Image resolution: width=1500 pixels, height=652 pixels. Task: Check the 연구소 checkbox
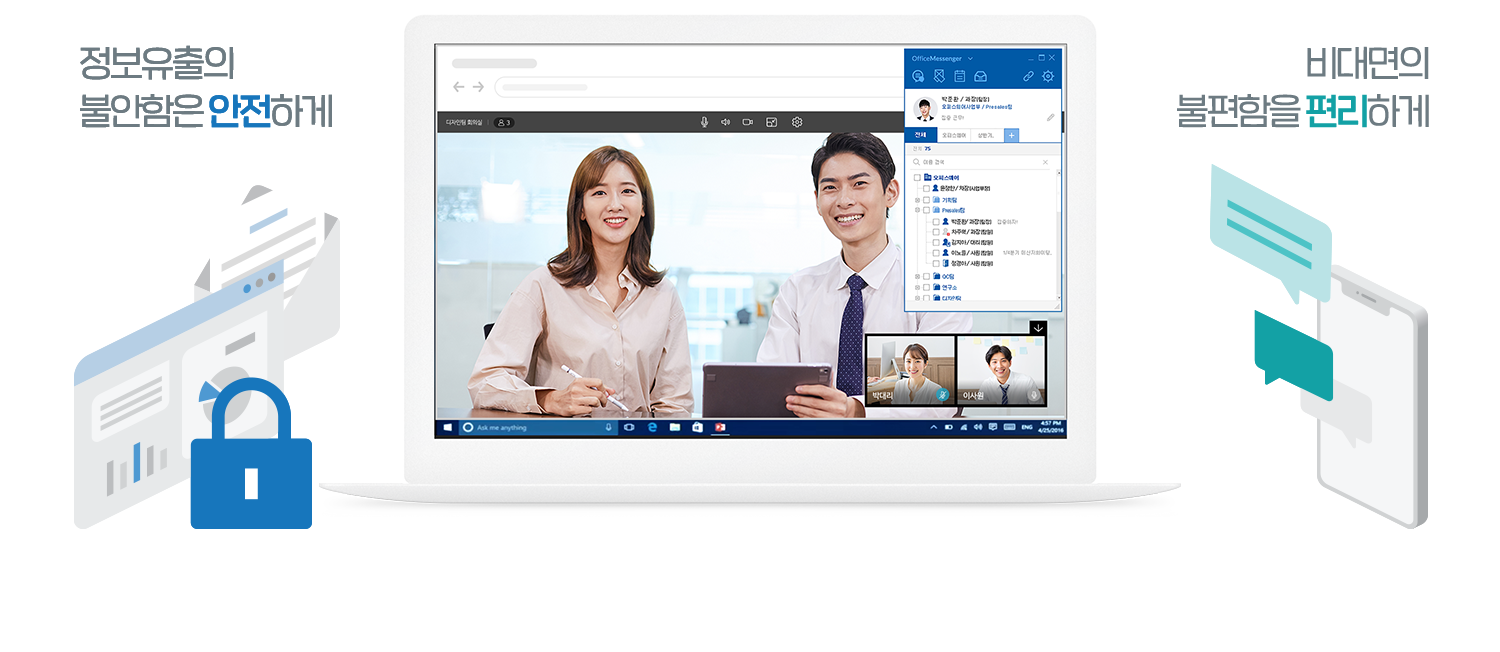927,287
